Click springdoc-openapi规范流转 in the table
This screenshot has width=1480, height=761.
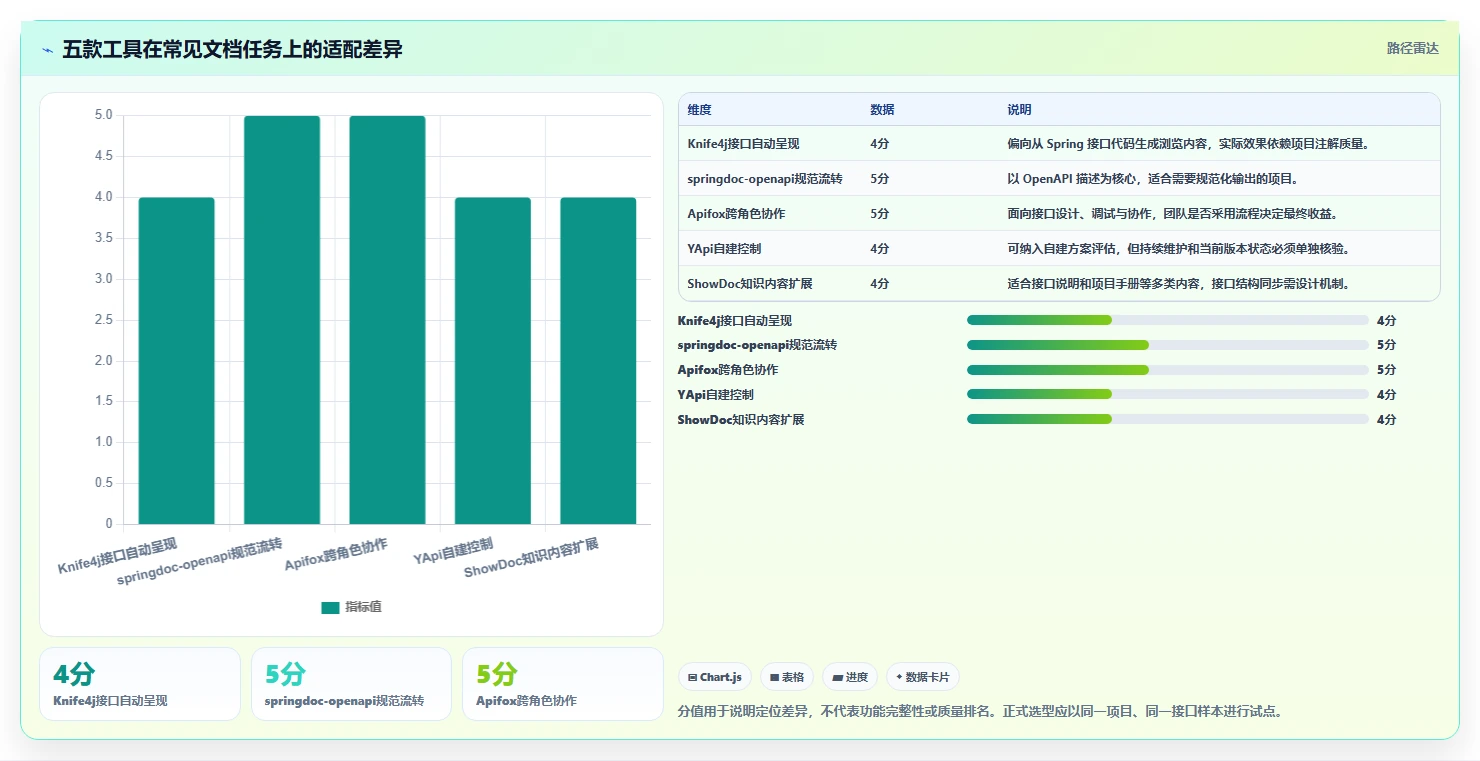[765, 179]
